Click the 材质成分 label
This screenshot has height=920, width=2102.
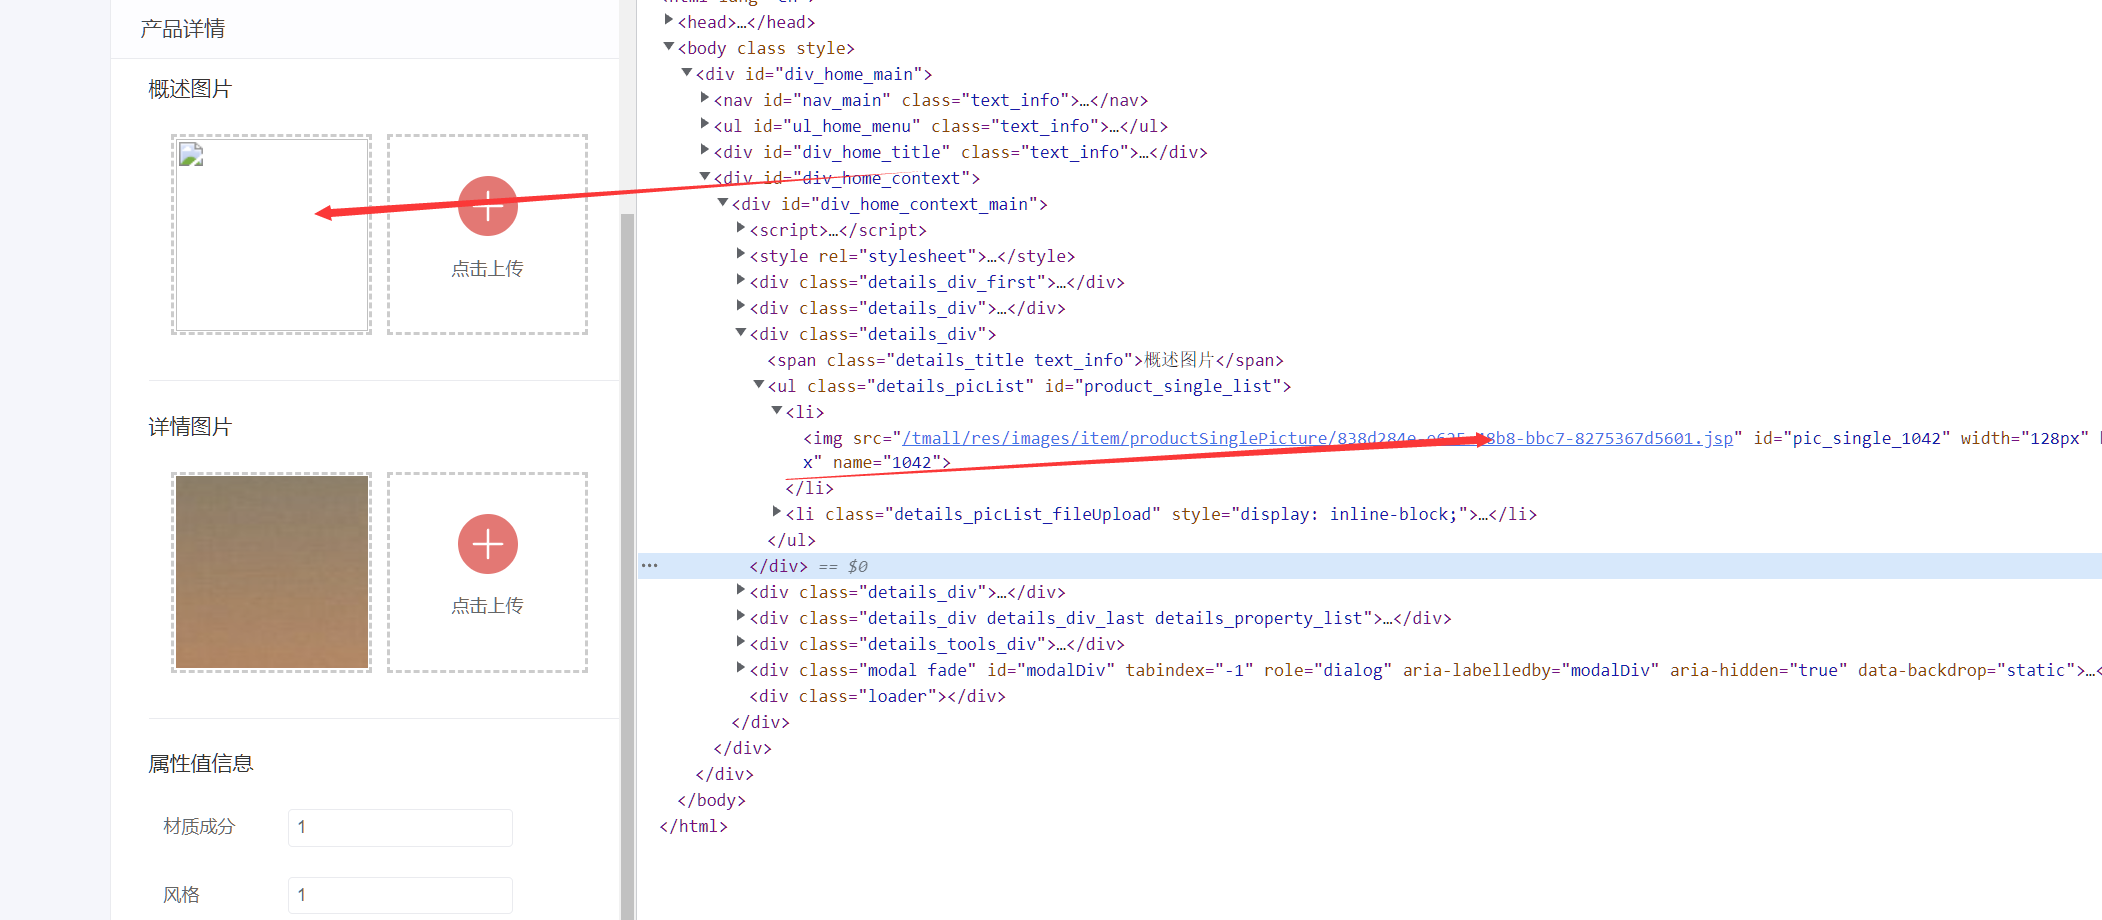[199, 826]
